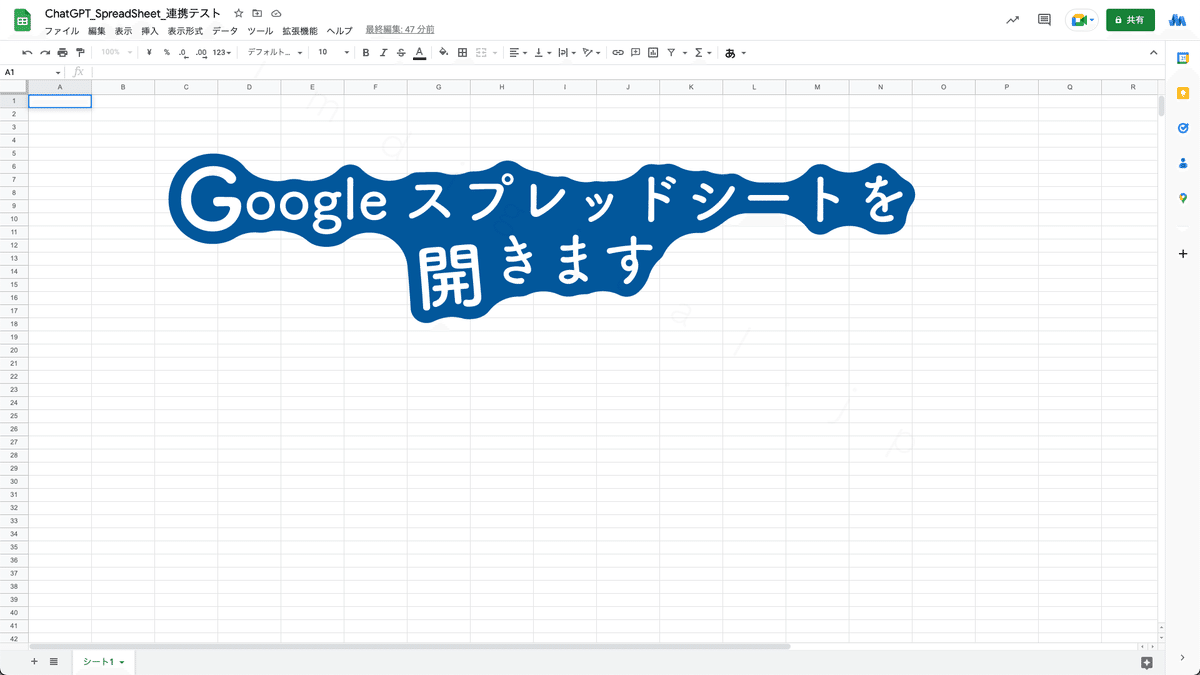Open the font family dropdown

coord(273,52)
